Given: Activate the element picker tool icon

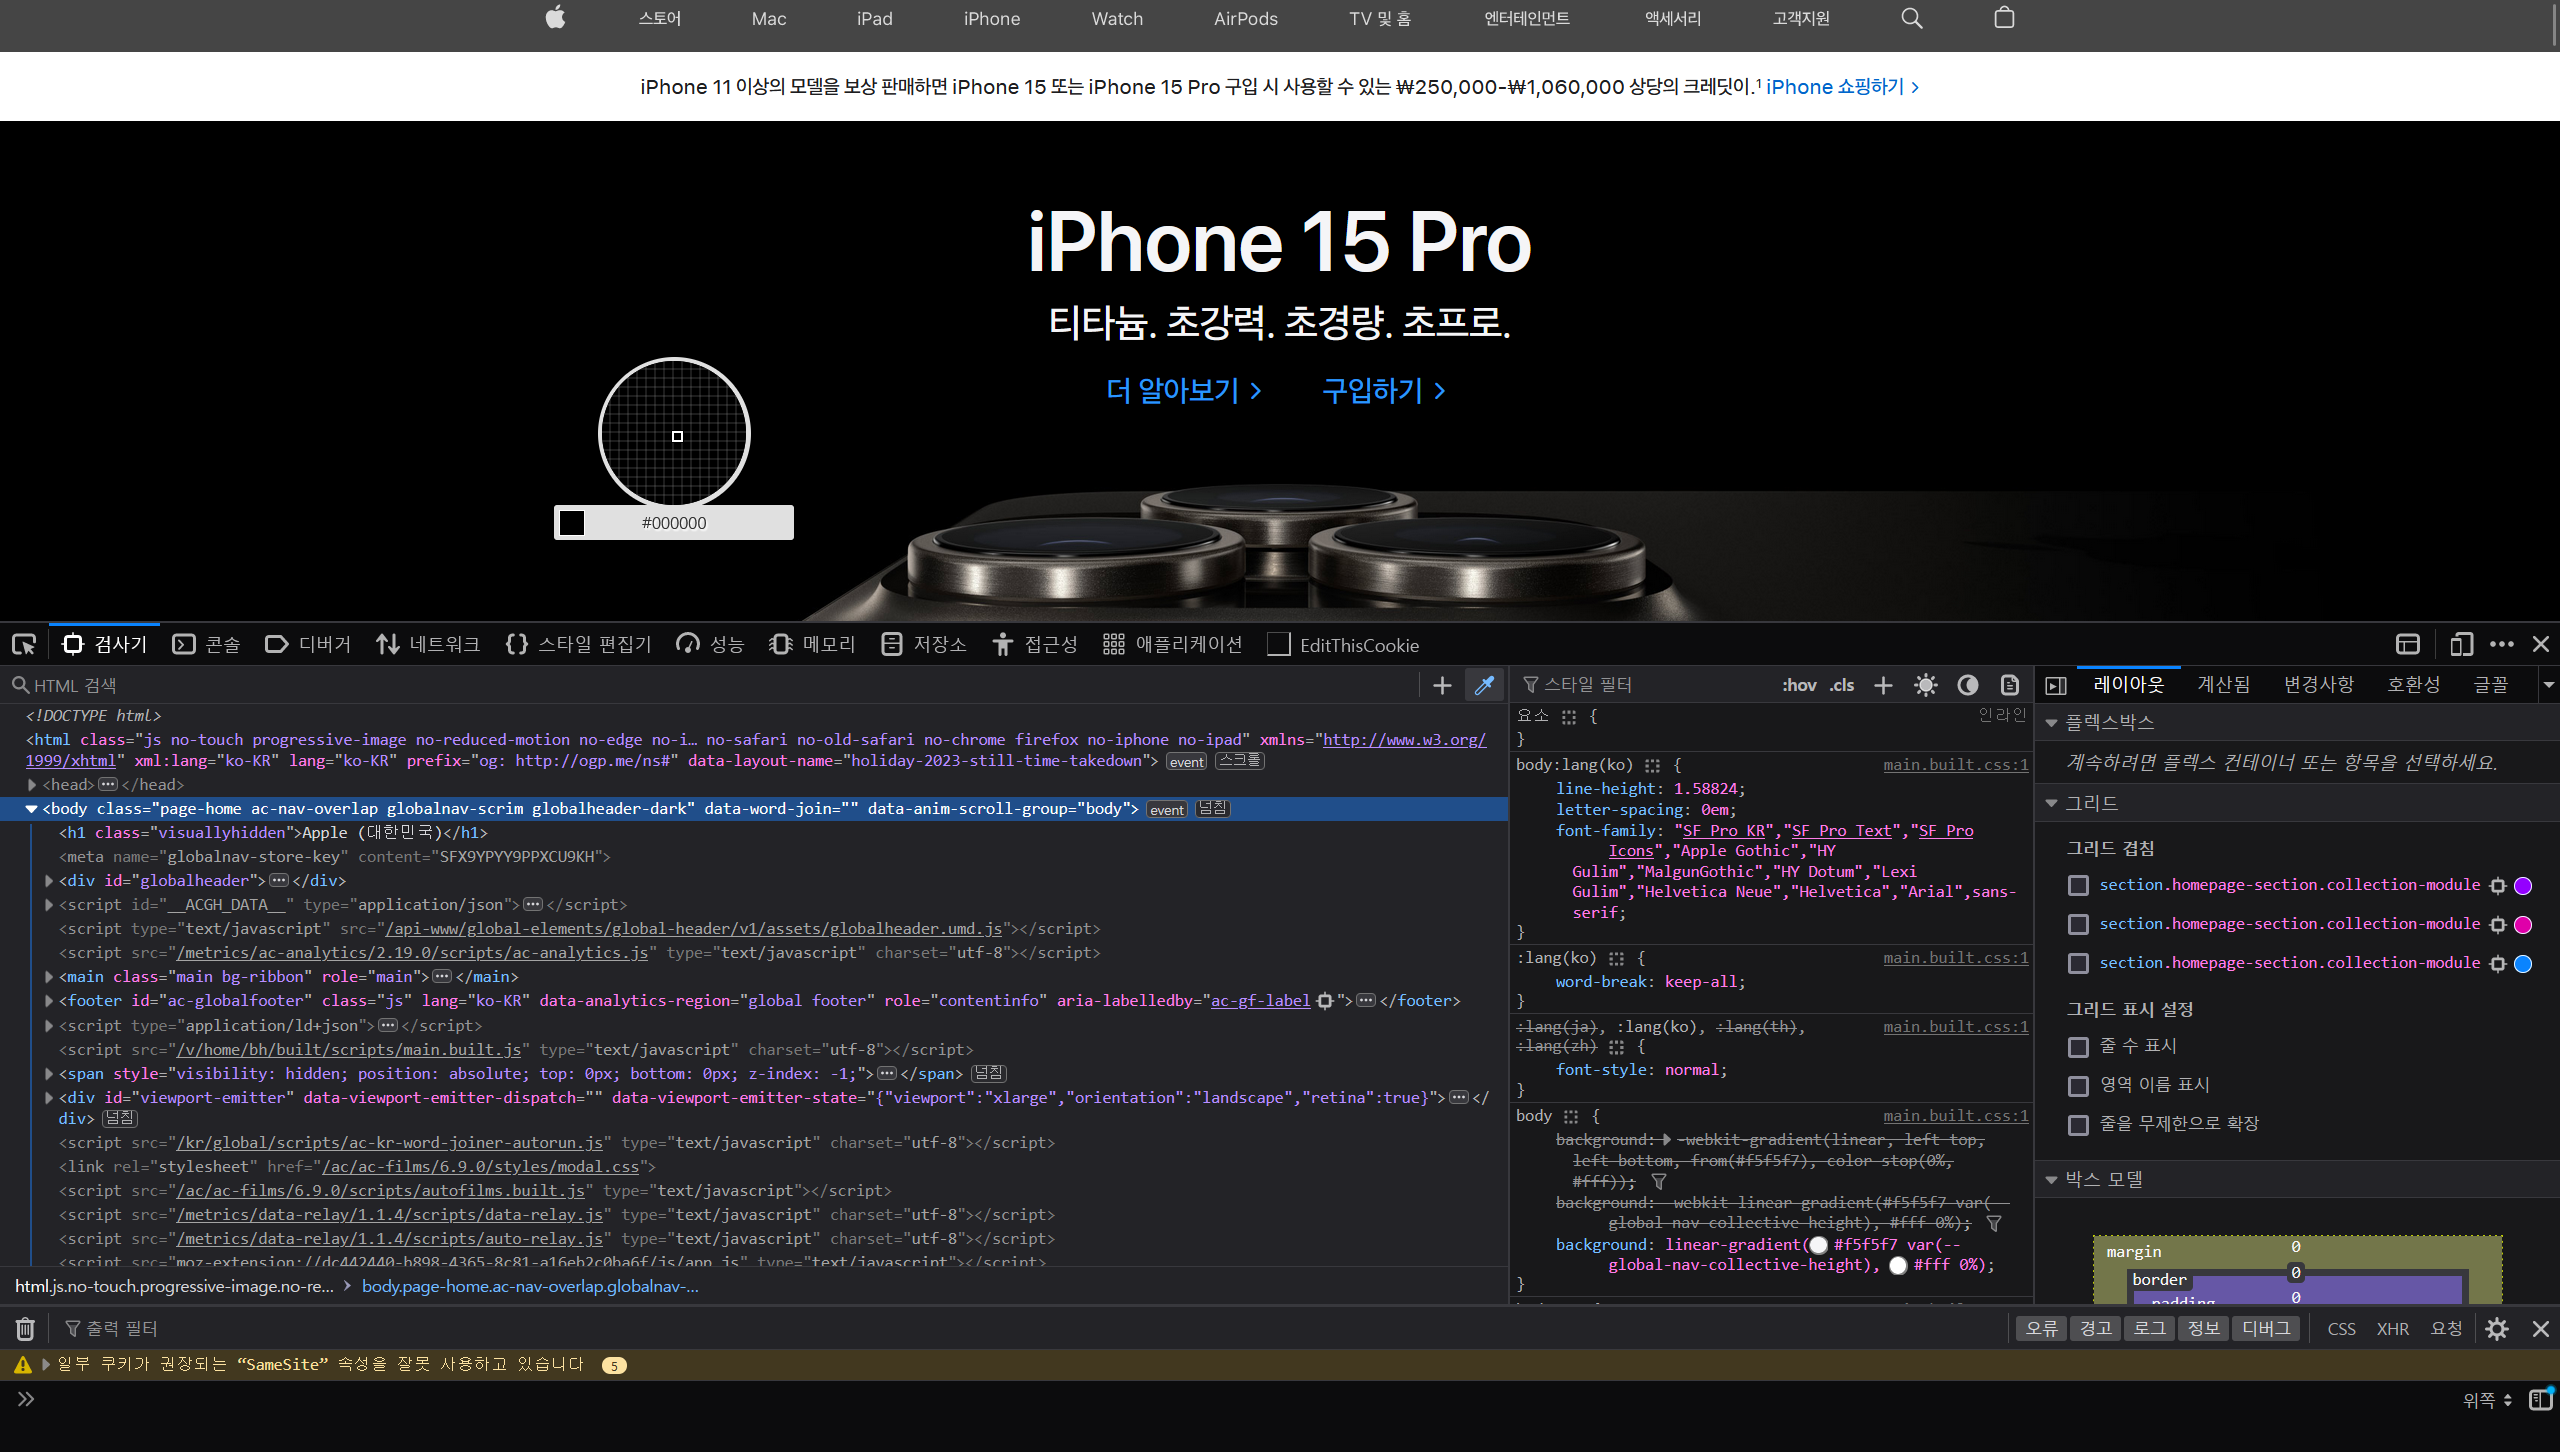Looking at the screenshot, I should click(24, 645).
